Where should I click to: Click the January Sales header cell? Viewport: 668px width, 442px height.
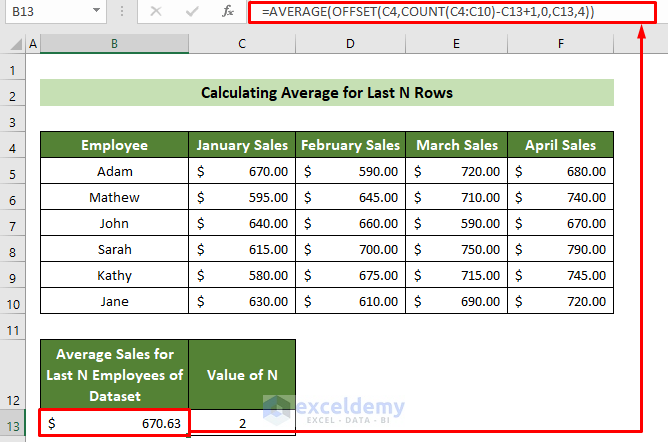pos(242,145)
